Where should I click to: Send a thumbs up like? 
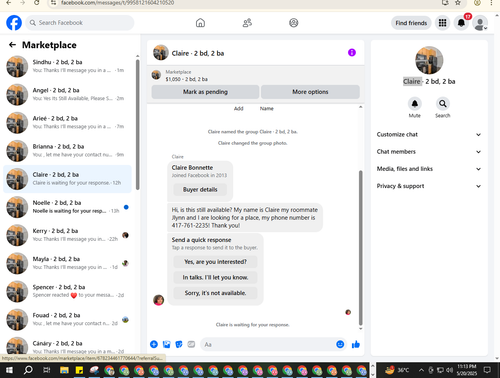click(x=356, y=344)
